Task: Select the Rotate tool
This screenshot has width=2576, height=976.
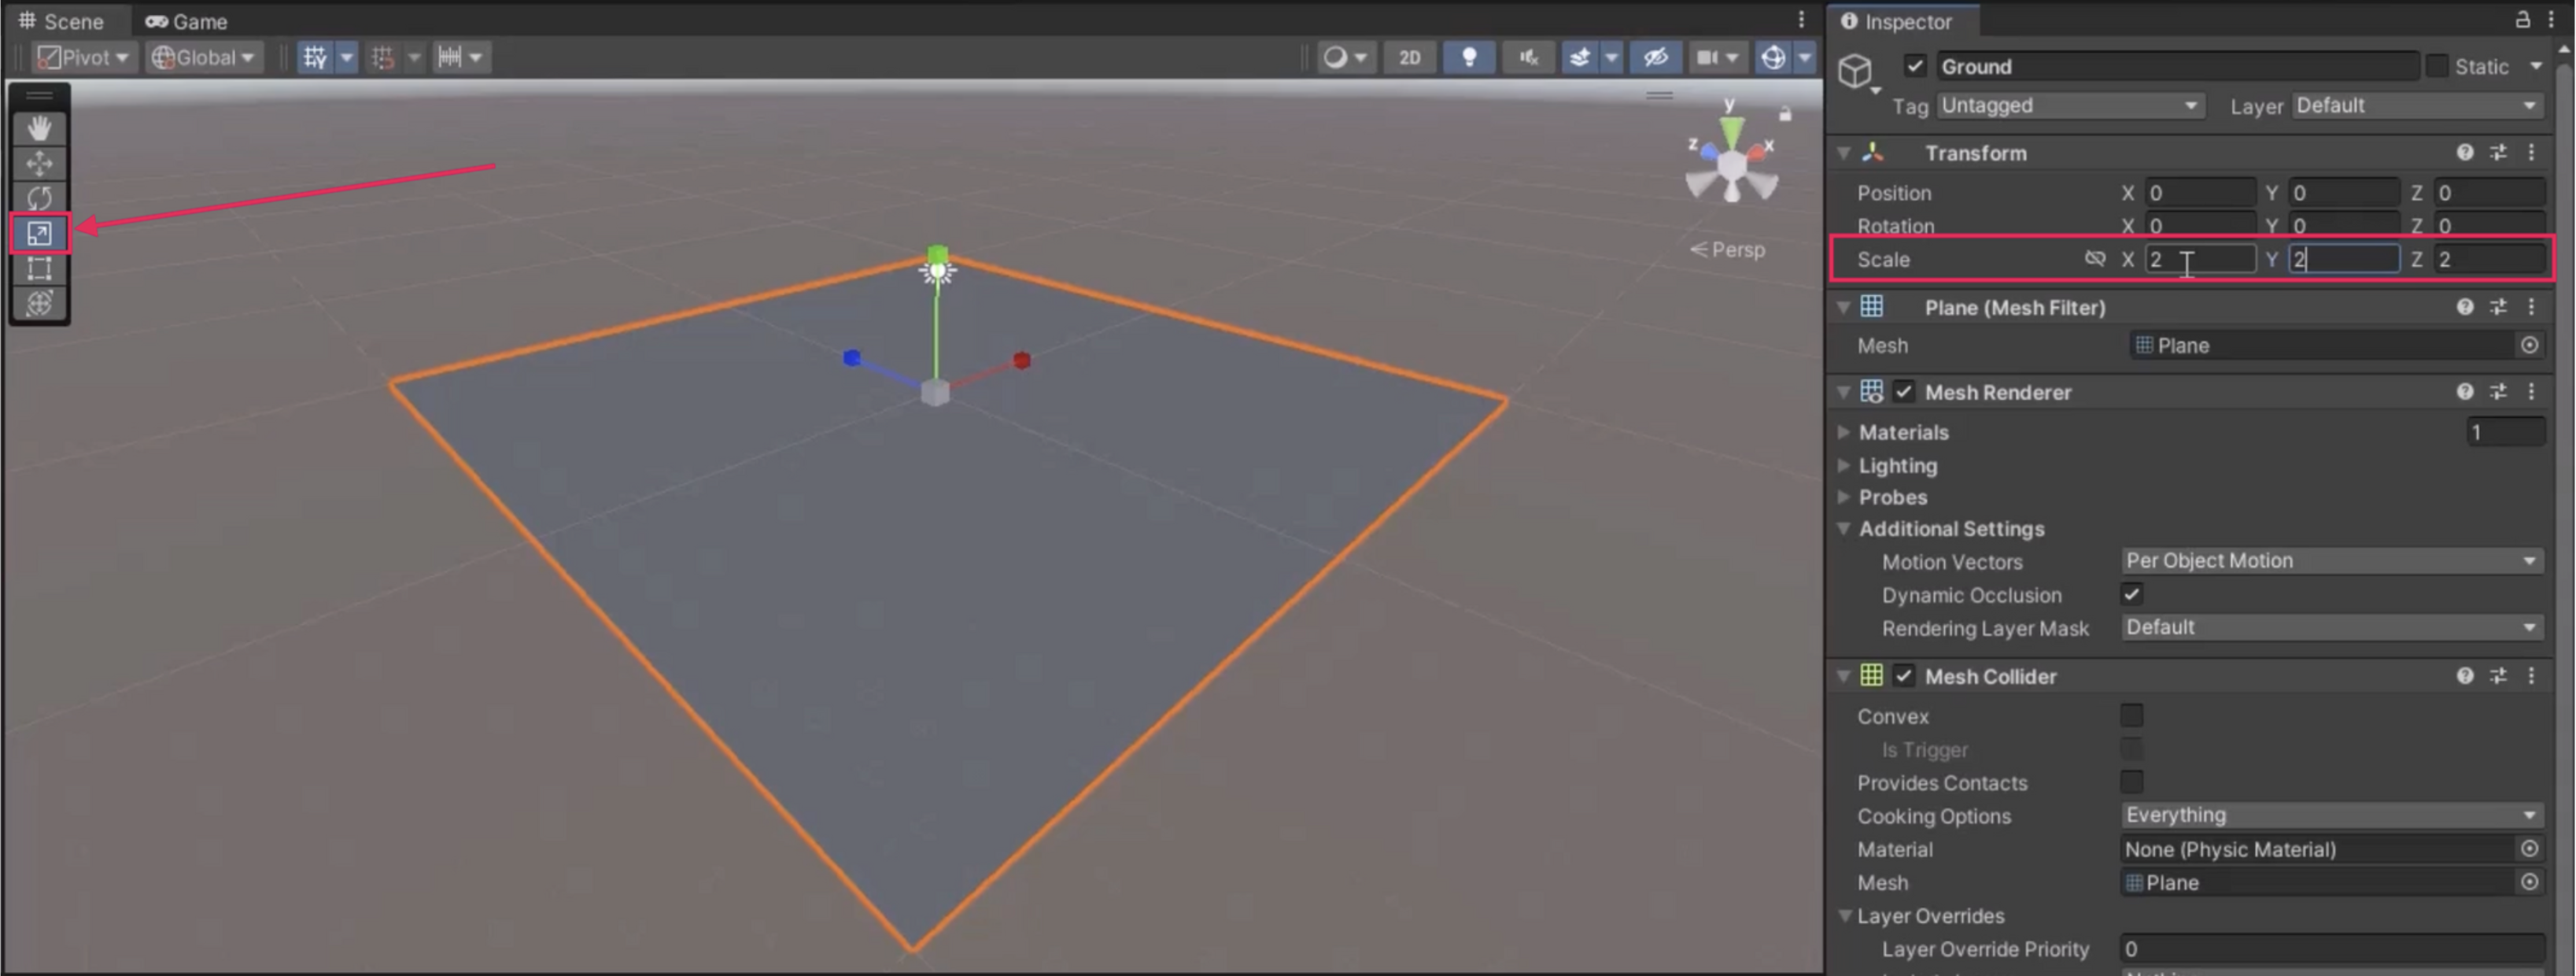Action: coord(39,198)
